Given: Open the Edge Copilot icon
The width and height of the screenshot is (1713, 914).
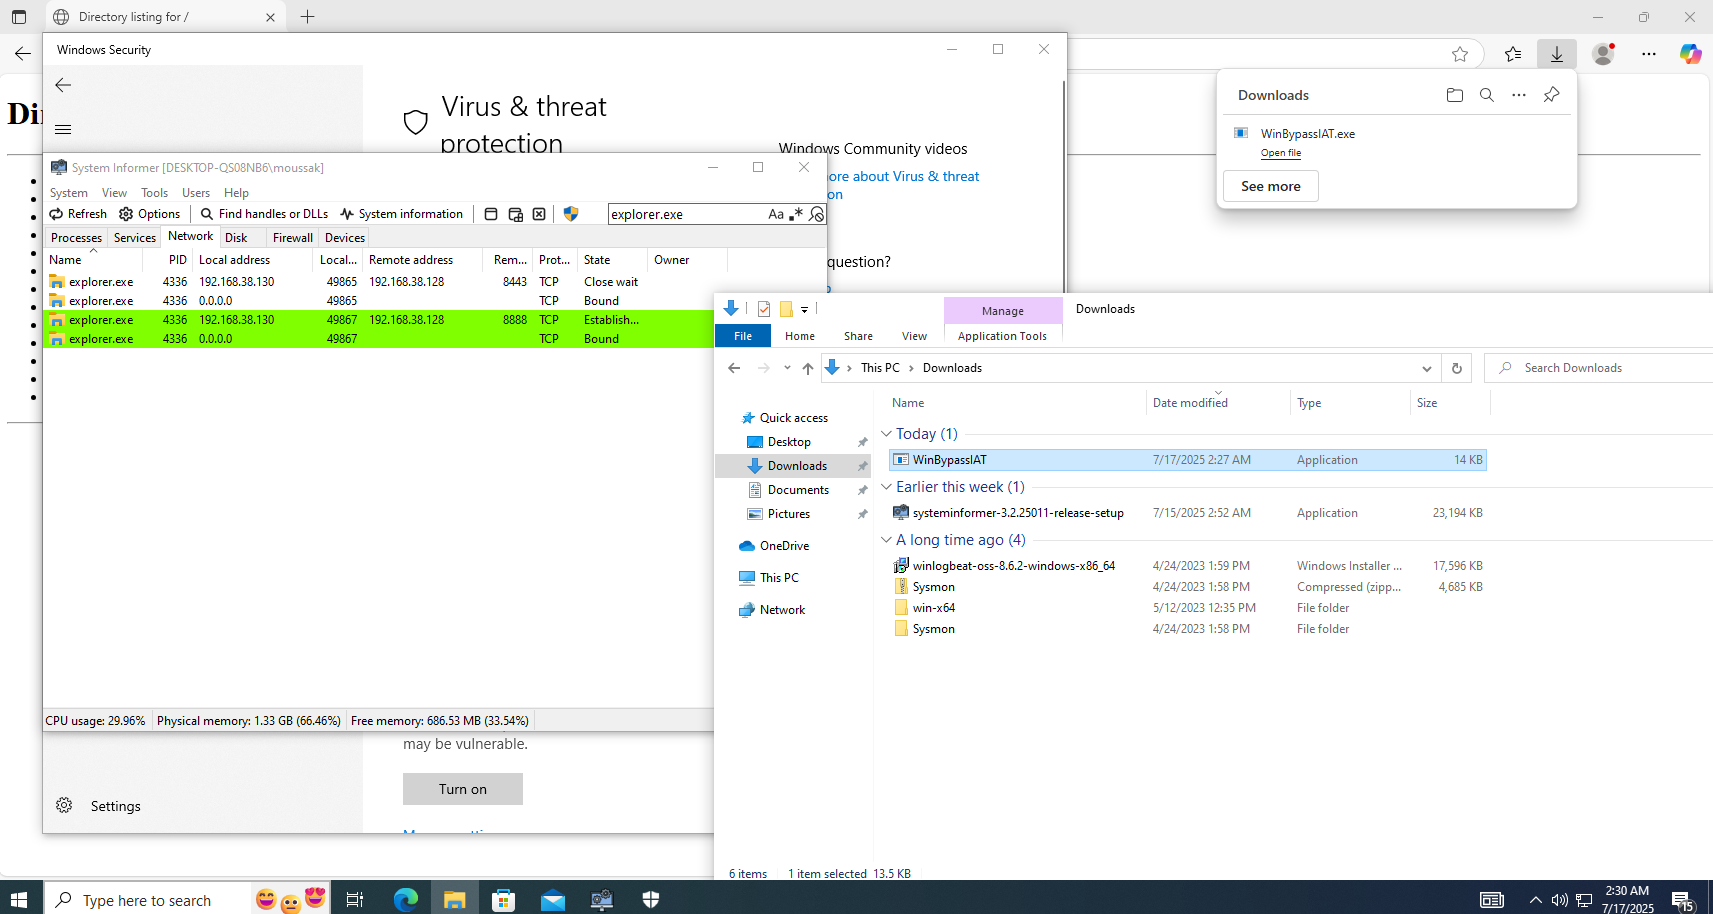Looking at the screenshot, I should point(1690,54).
